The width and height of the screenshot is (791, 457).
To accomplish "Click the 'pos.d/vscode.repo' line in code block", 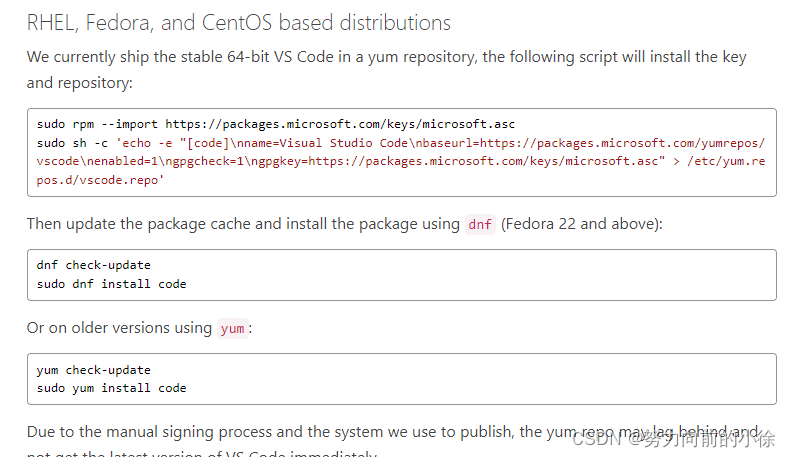I will (100, 180).
